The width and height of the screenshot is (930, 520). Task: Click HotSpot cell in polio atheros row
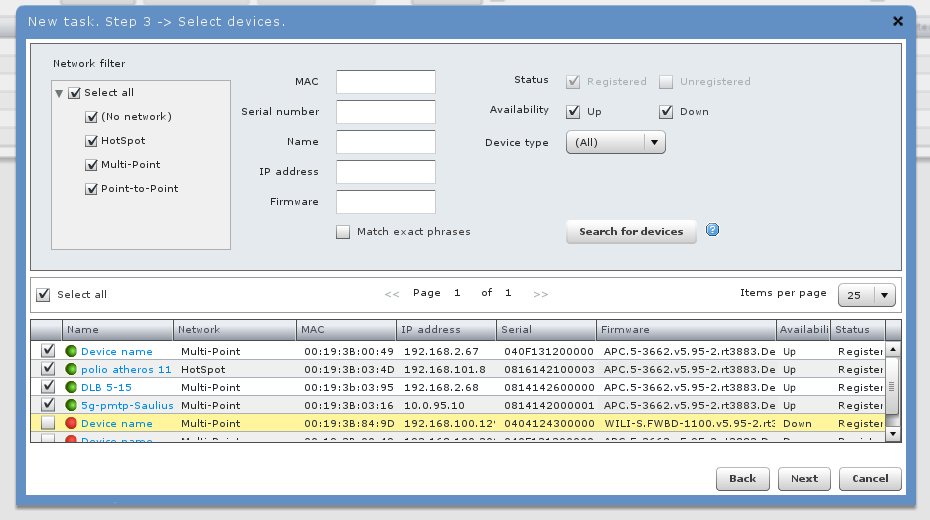(x=203, y=369)
